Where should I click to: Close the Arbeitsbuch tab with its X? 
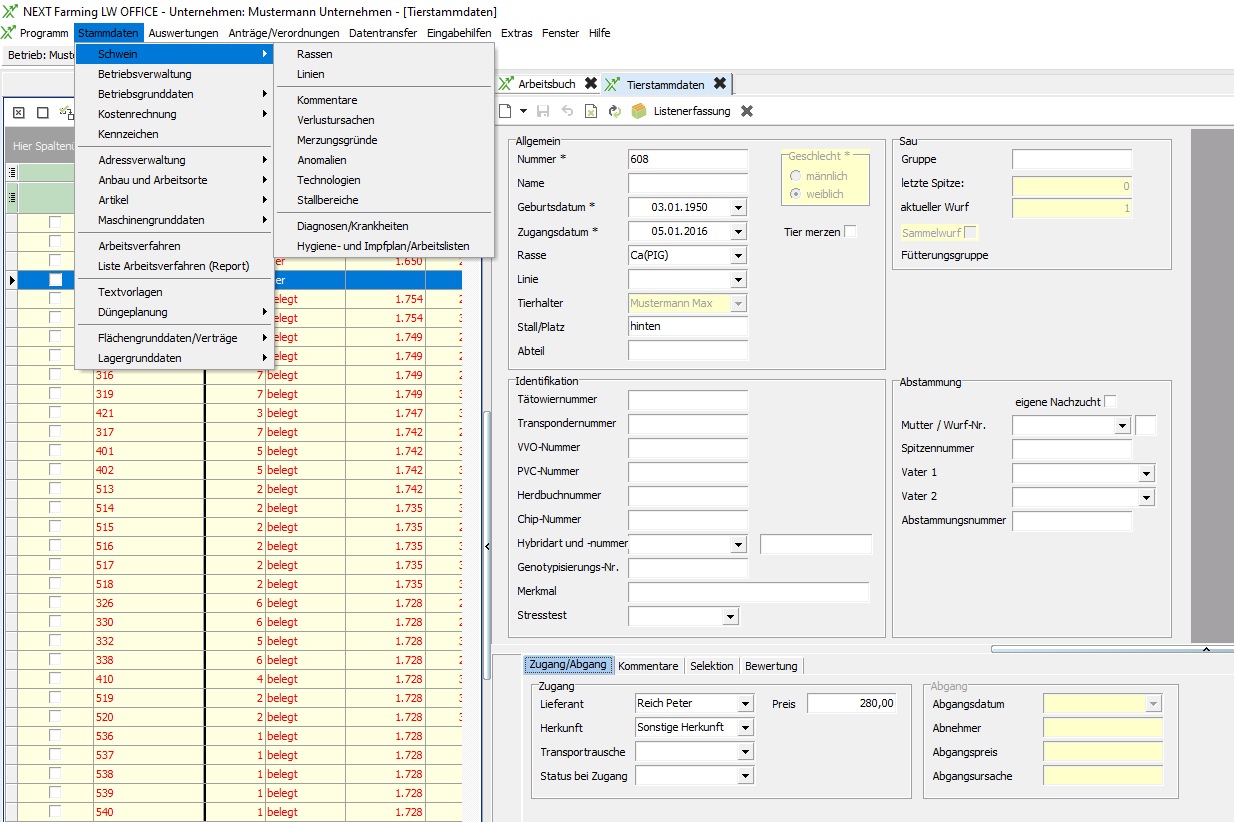pyautogui.click(x=591, y=84)
